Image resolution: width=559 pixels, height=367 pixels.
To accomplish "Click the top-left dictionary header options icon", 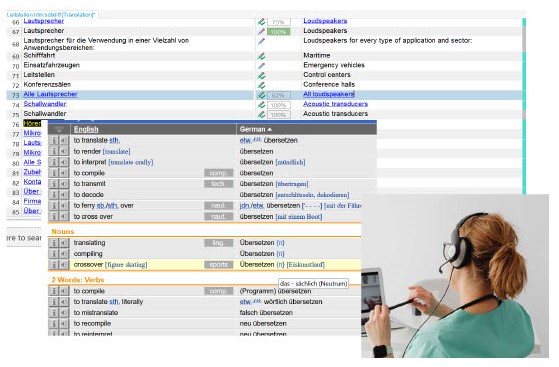I will coord(59,129).
